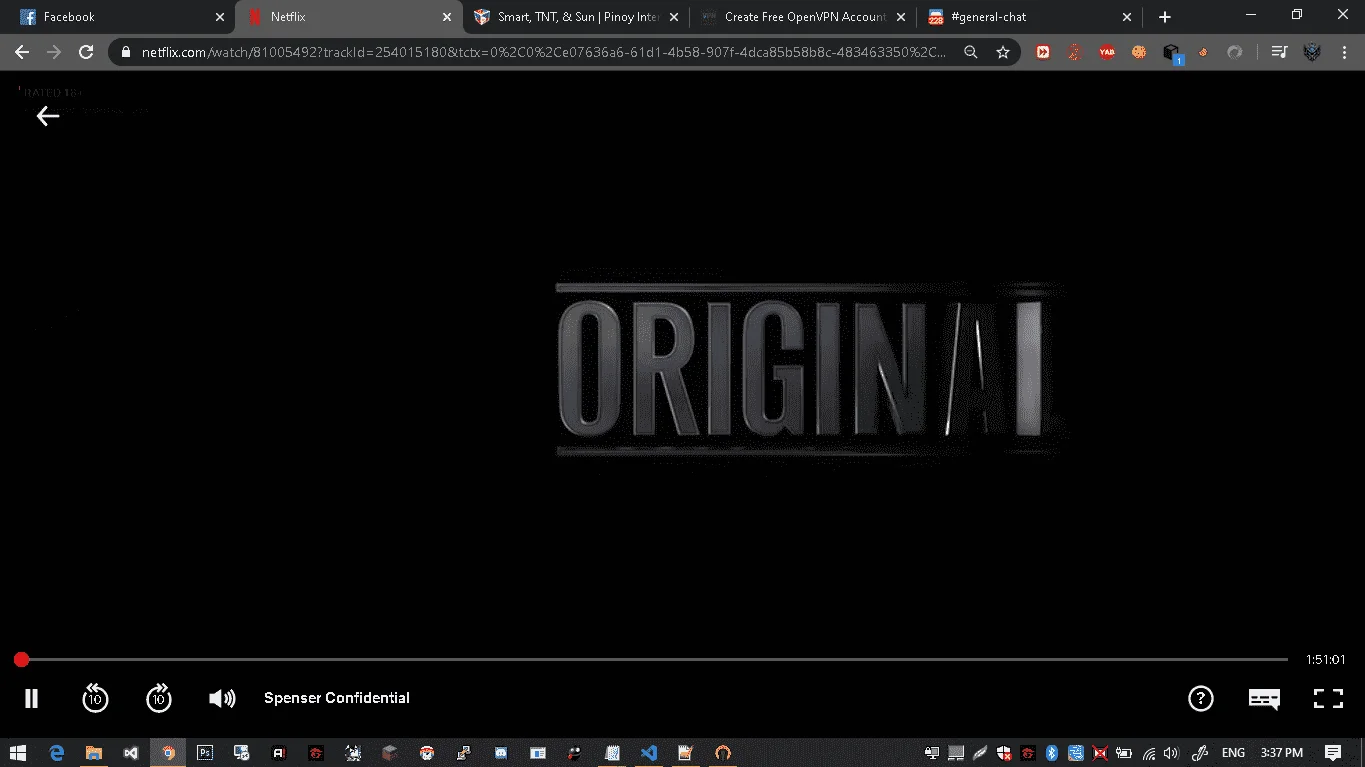Screen dimensions: 1365x767
Task: Open system volume tray icon
Action: click(x=1171, y=753)
